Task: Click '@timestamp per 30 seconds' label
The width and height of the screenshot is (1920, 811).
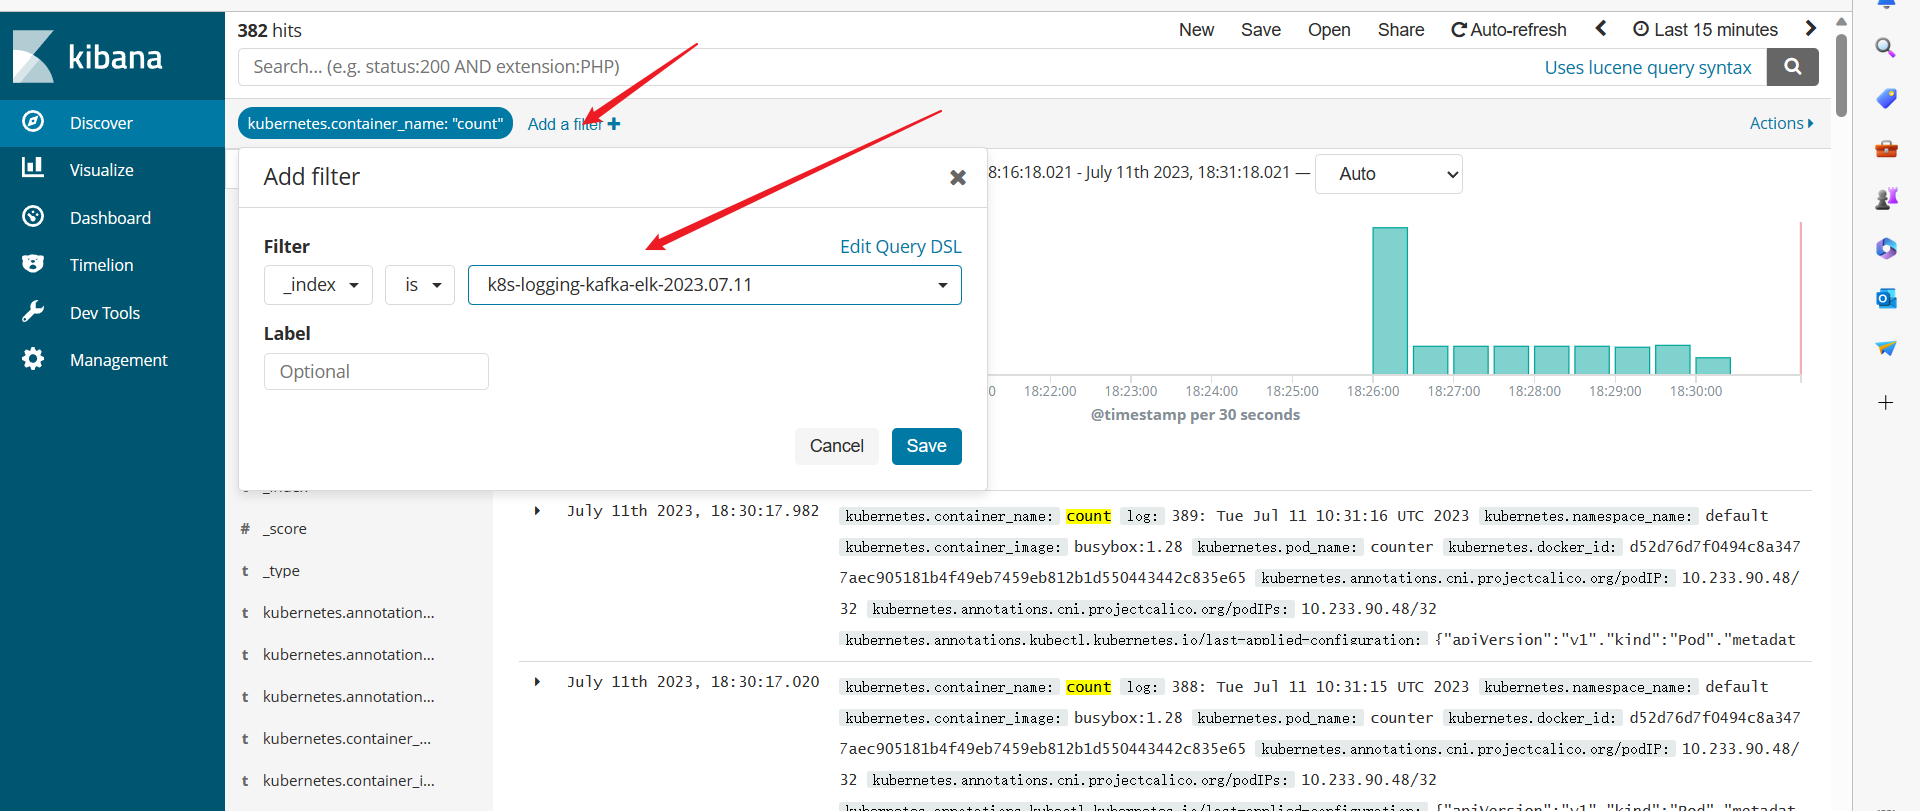Action: click(x=1195, y=414)
